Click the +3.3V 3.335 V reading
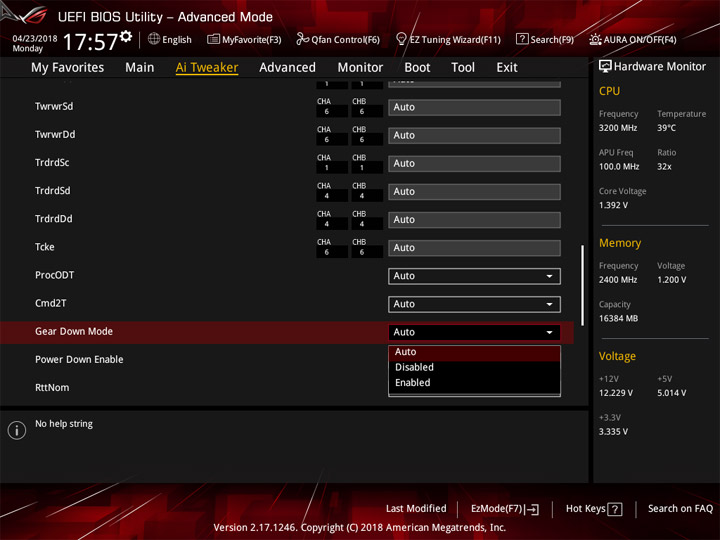This screenshot has width=720, height=540. pyautogui.click(x=613, y=432)
